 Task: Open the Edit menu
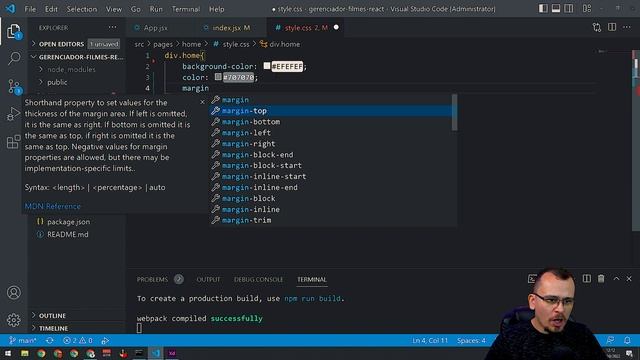pos(51,9)
